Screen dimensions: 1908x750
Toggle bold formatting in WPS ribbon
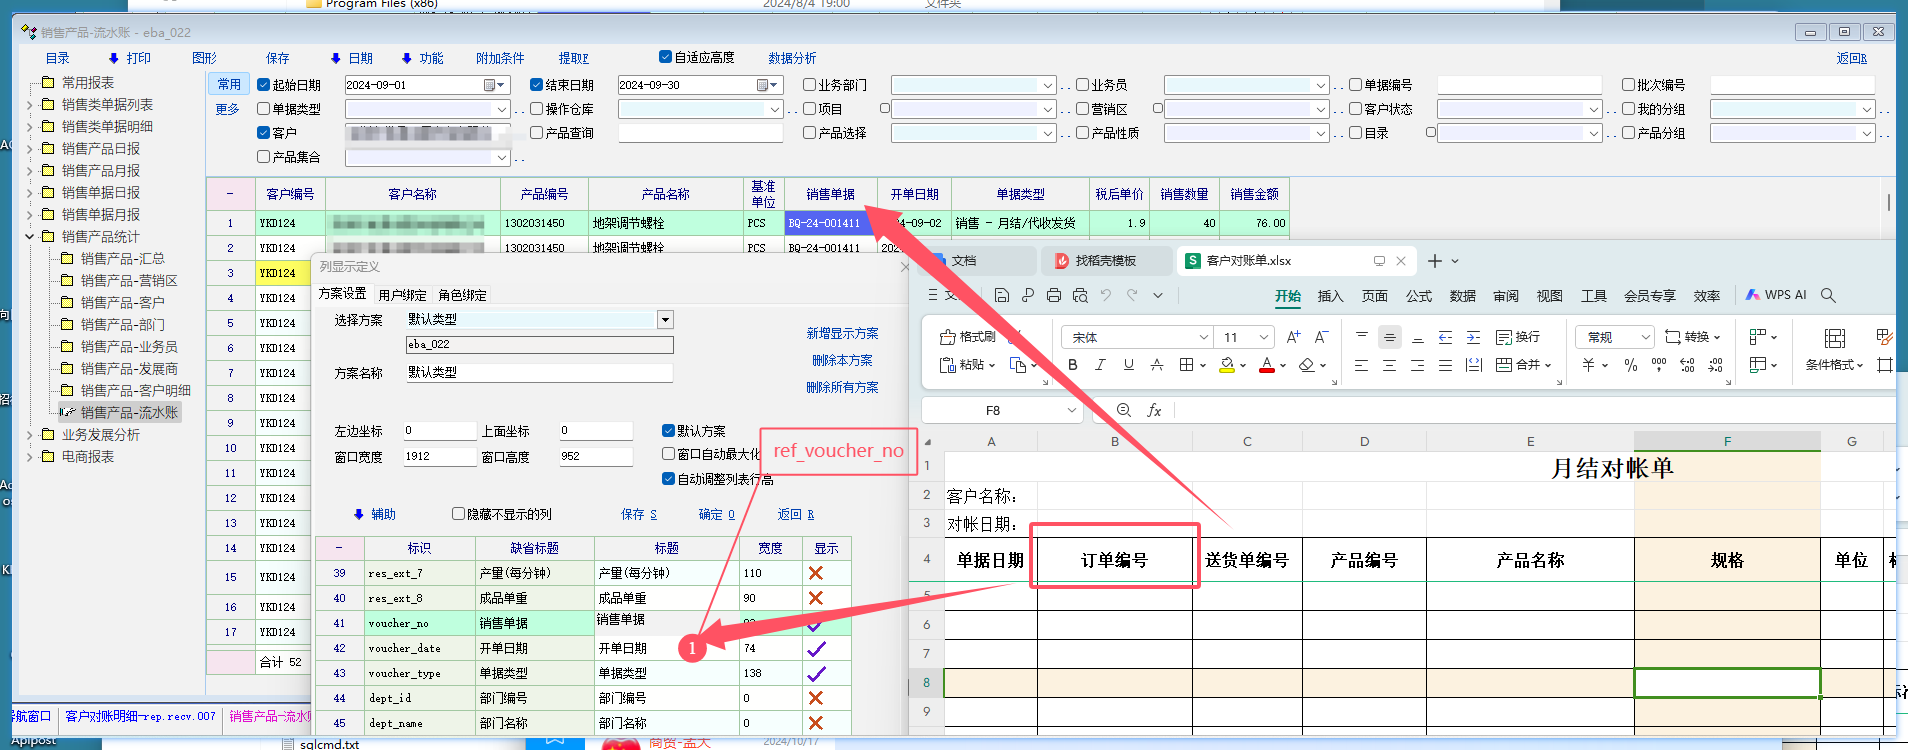1073,365
